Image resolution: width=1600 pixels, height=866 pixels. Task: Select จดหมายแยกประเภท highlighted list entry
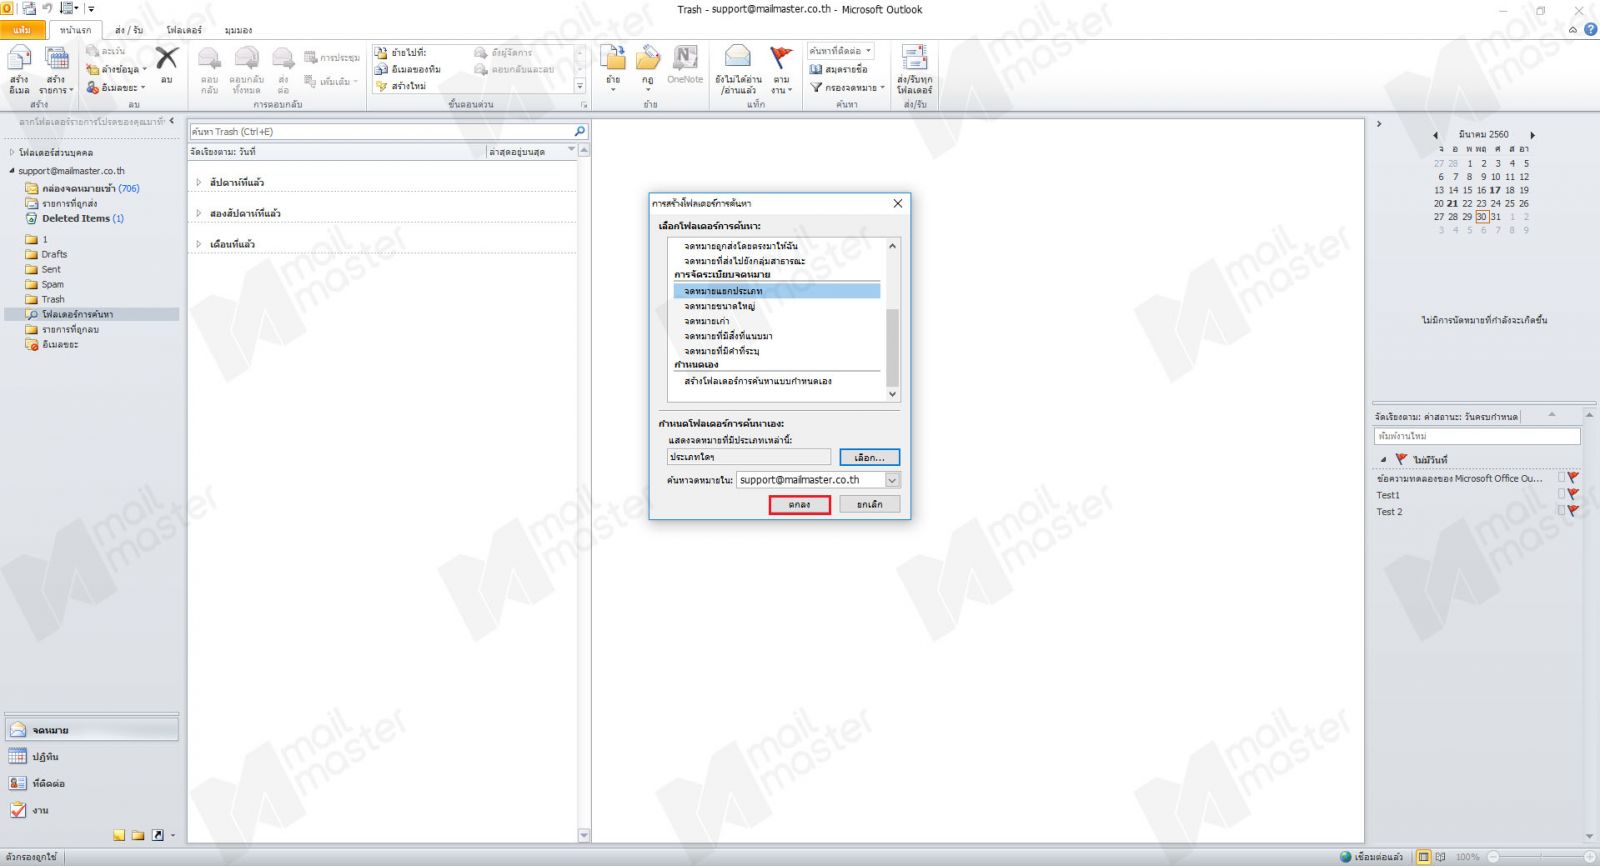pyautogui.click(x=777, y=291)
